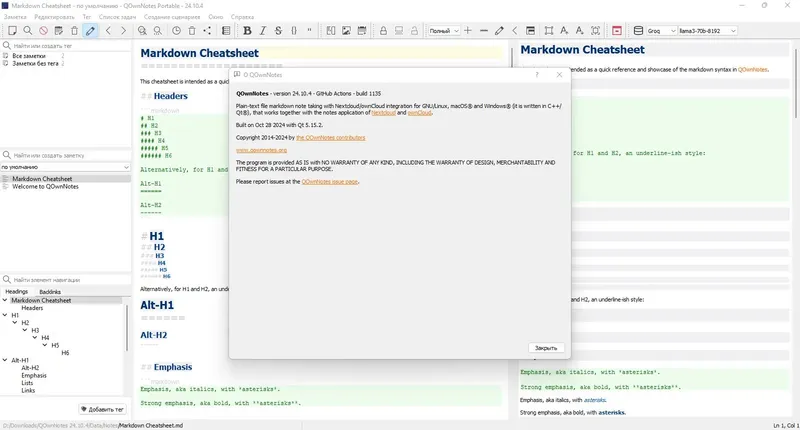Open the Справка menu

(x=242, y=17)
